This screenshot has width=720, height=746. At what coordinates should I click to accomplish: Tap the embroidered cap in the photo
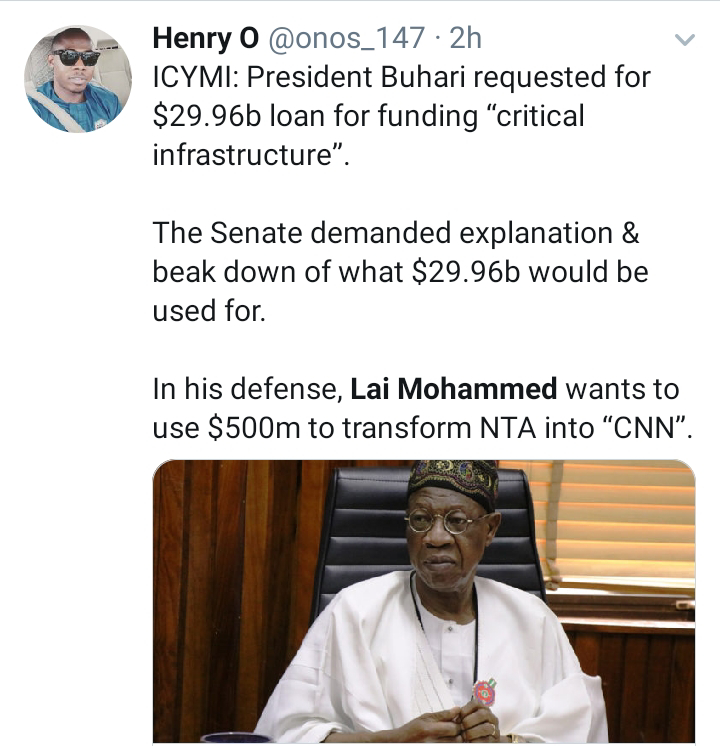(453, 479)
